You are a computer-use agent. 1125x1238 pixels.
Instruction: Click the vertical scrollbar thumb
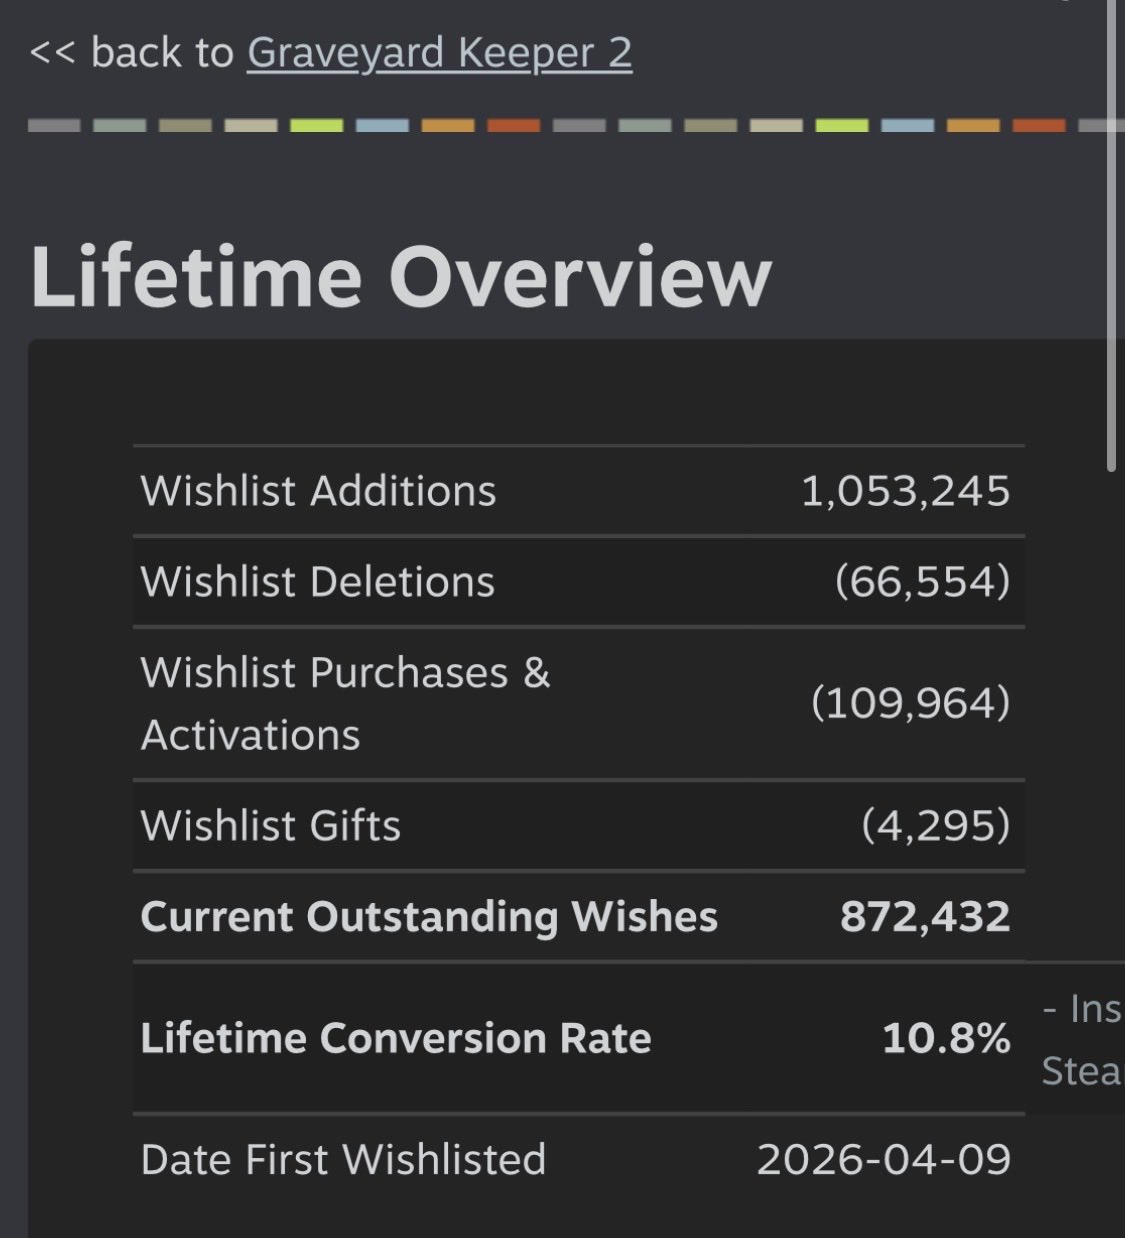pos(1112,235)
